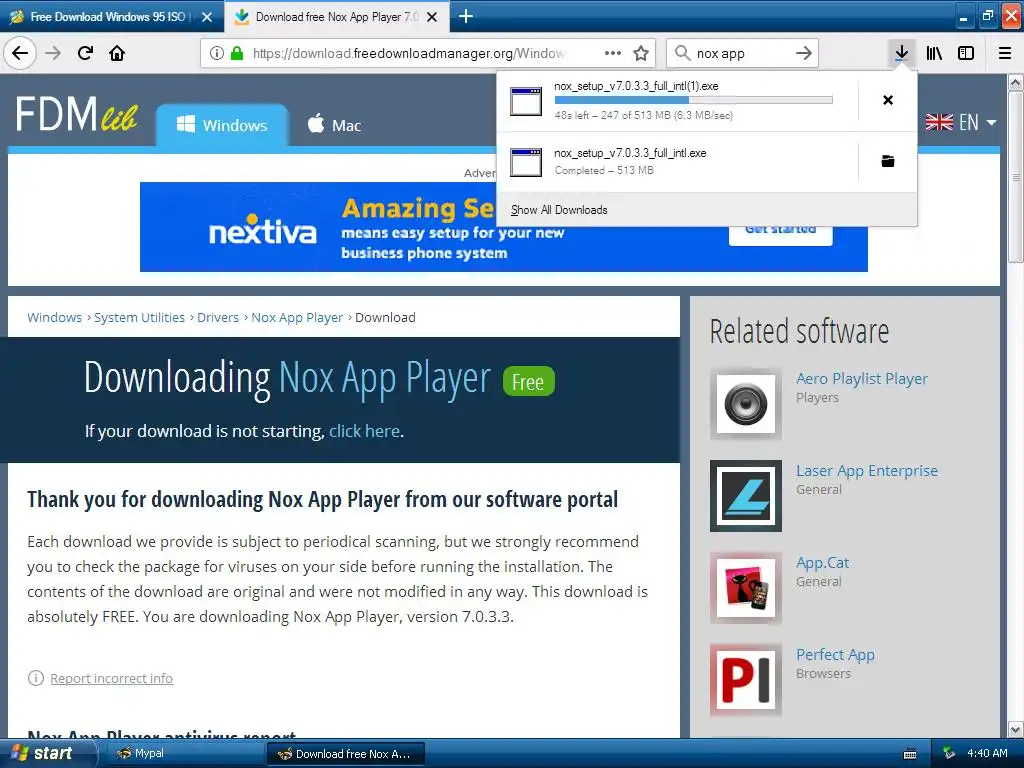Close the Nox App Player tab
Viewport: 1024px width, 768px height.
coord(432,17)
